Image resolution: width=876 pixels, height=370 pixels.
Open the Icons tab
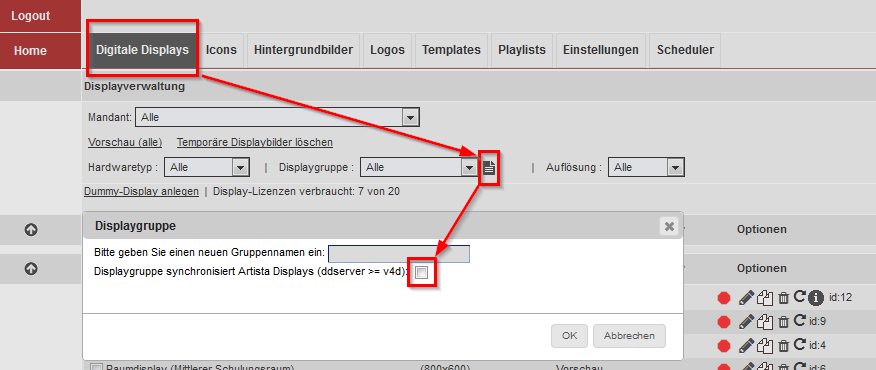(221, 50)
